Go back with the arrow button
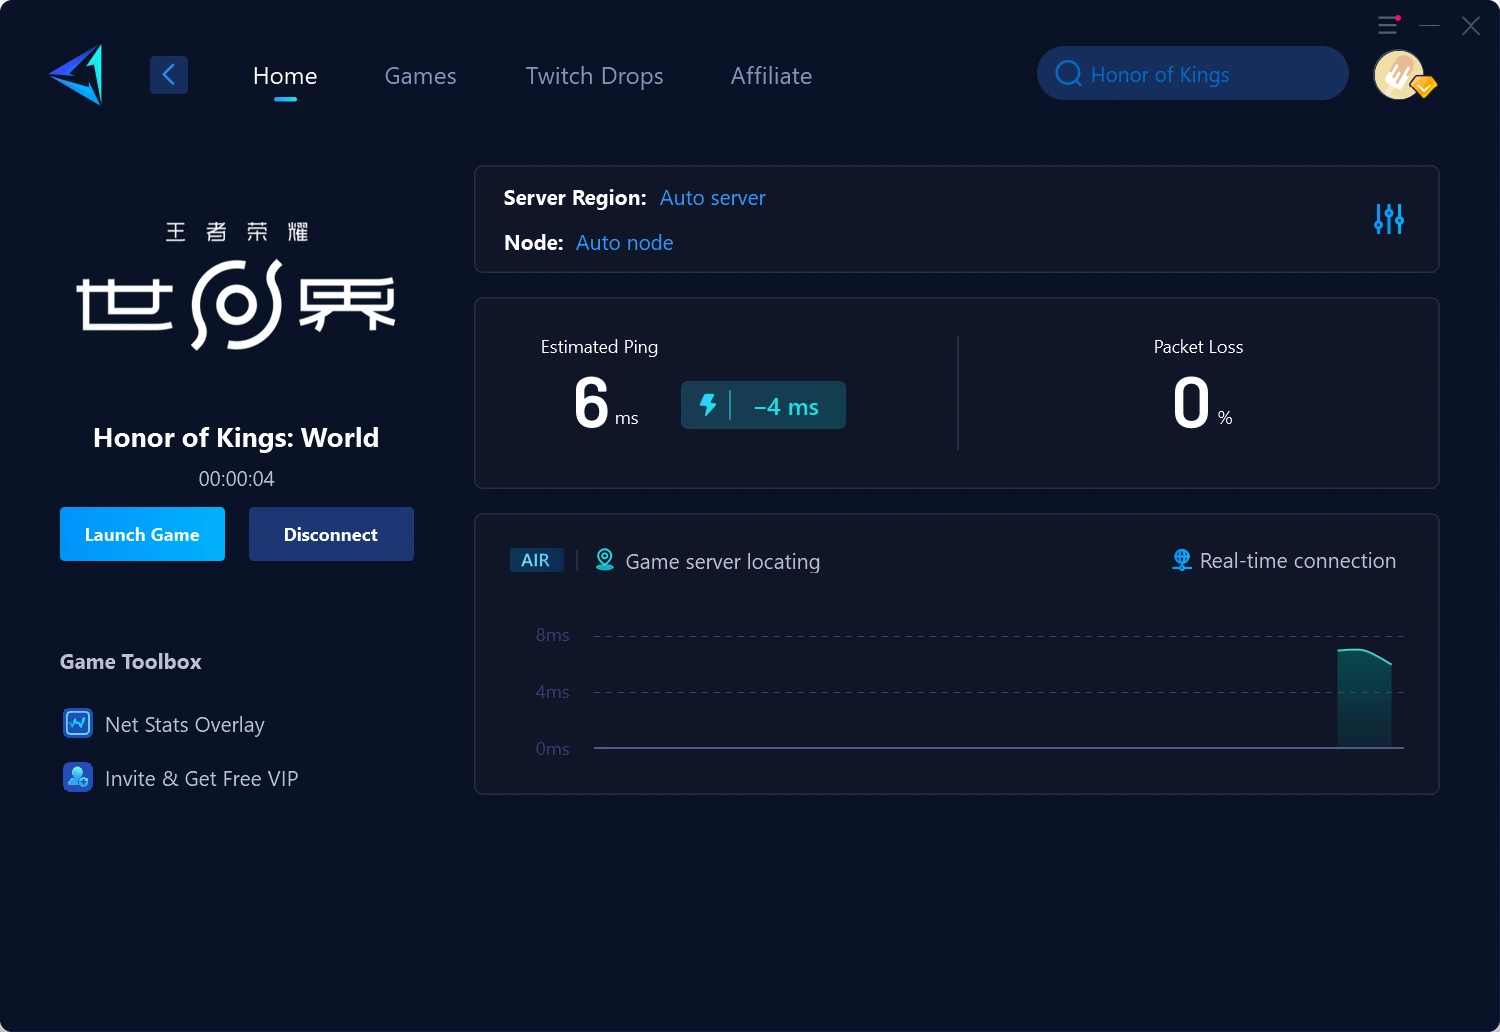 coord(169,75)
